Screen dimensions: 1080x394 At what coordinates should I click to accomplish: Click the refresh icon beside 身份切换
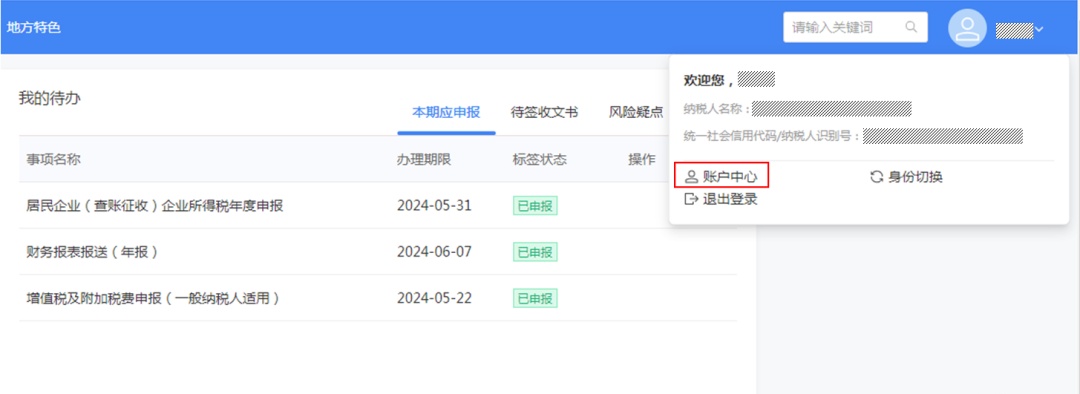coord(877,177)
